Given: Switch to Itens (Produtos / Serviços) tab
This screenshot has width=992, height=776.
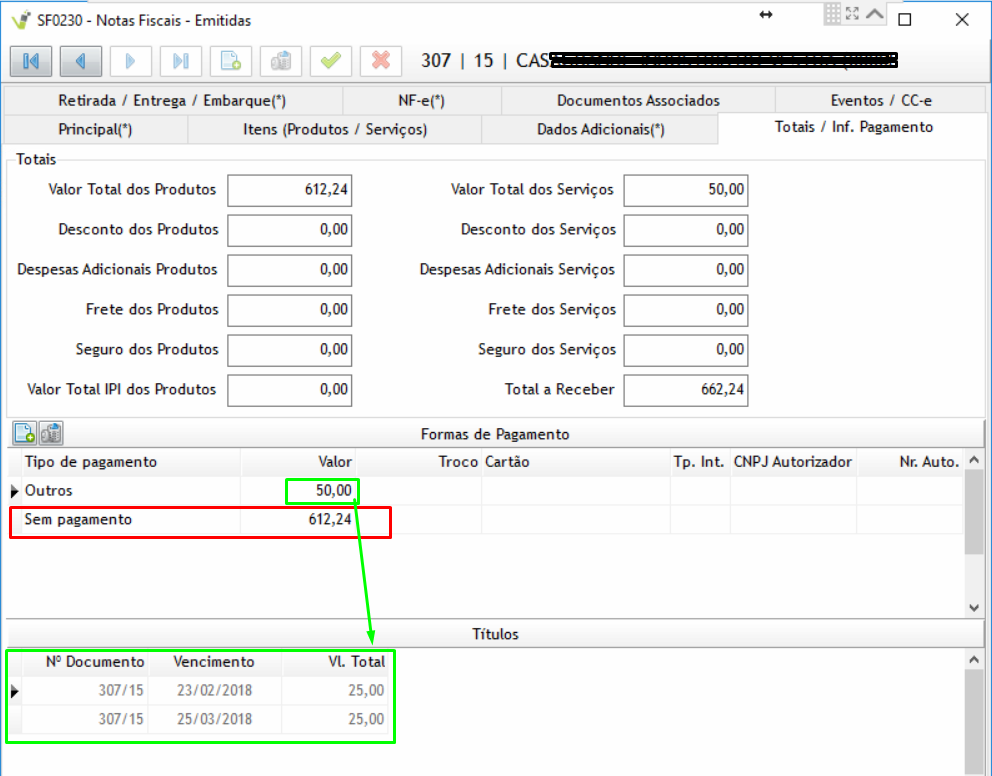Looking at the screenshot, I should pyautogui.click(x=334, y=129).
